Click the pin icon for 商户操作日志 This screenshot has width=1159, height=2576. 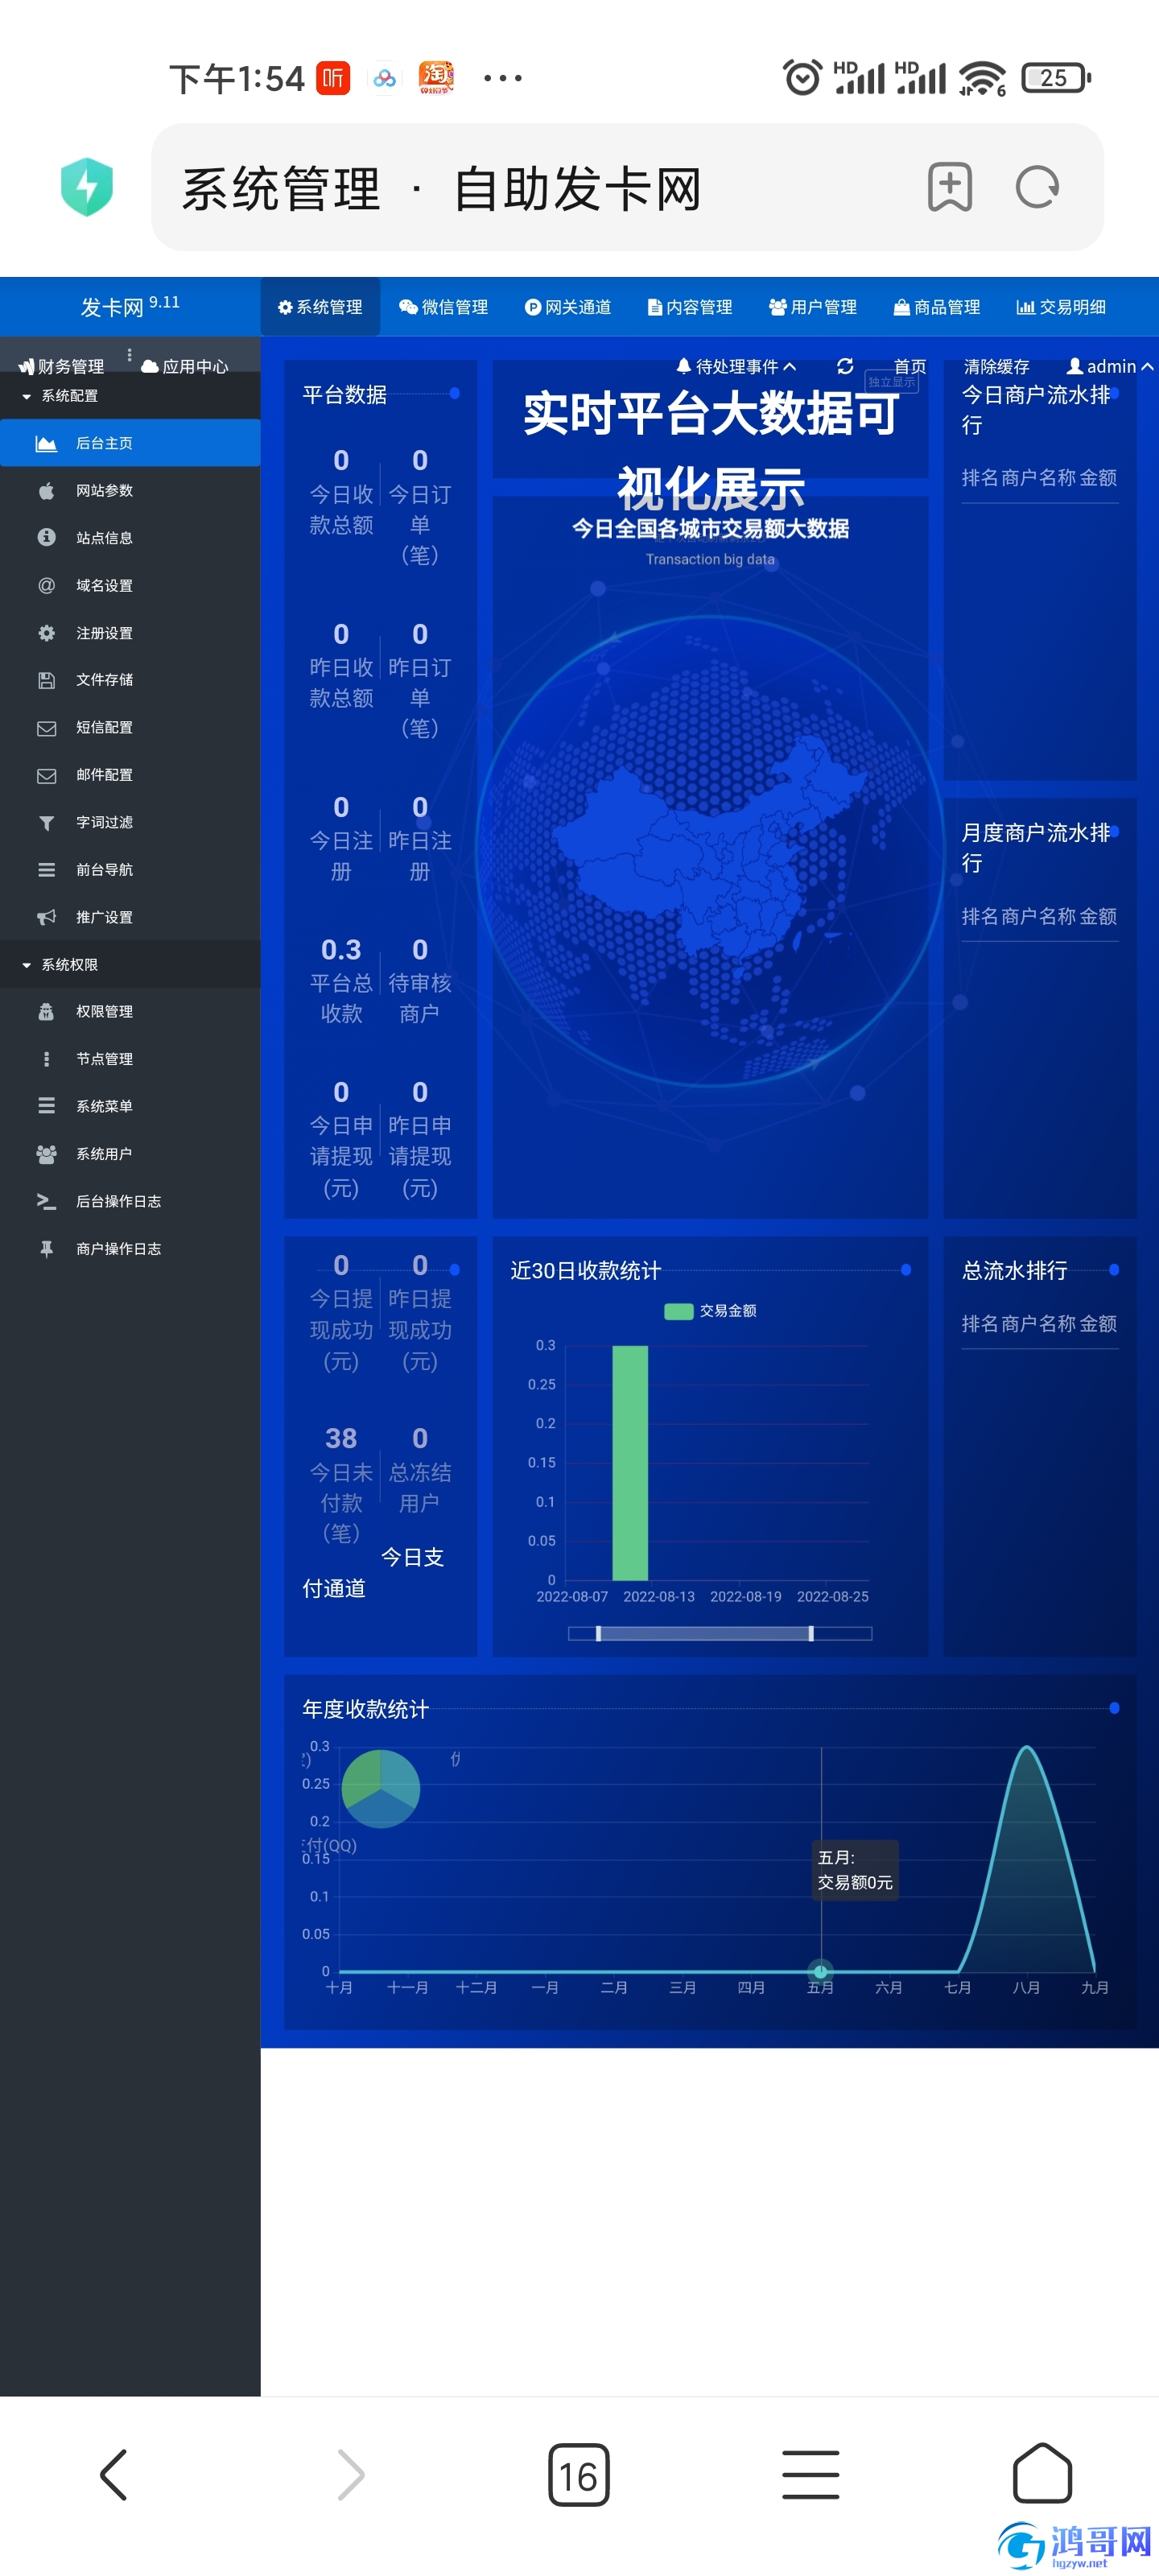46,1249
